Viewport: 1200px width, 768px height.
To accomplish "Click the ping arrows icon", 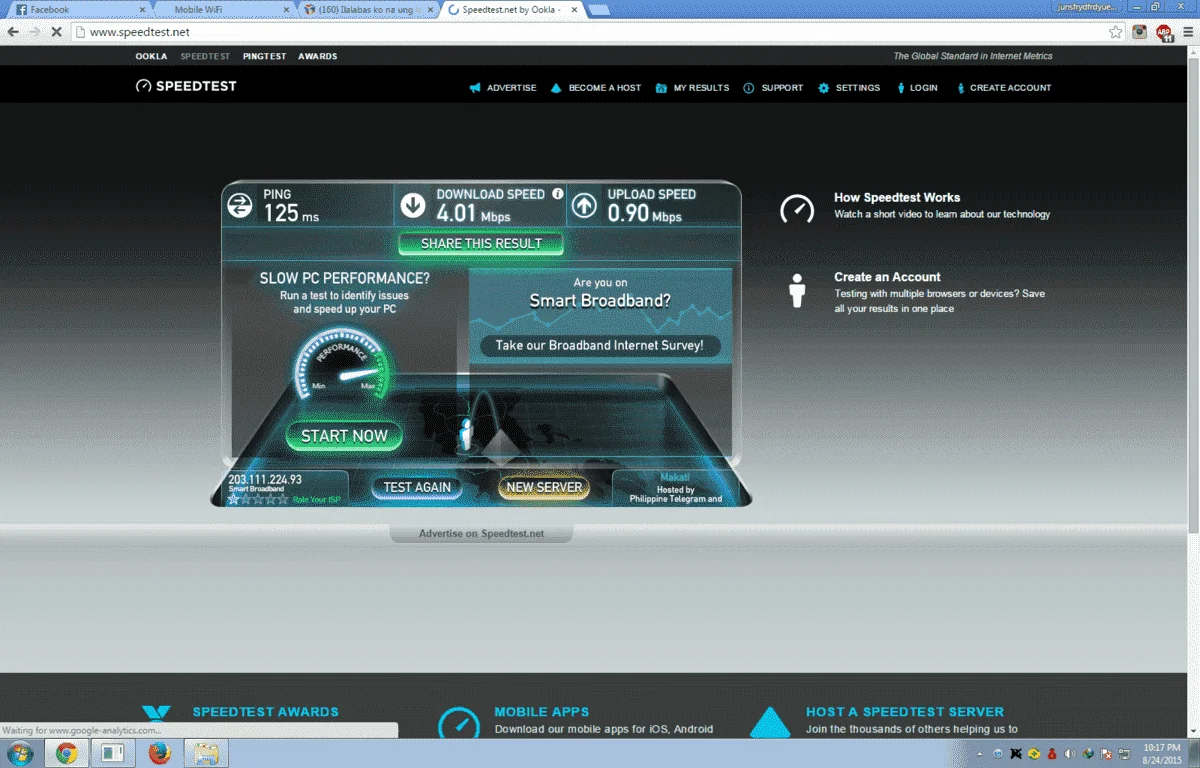I will tap(240, 206).
